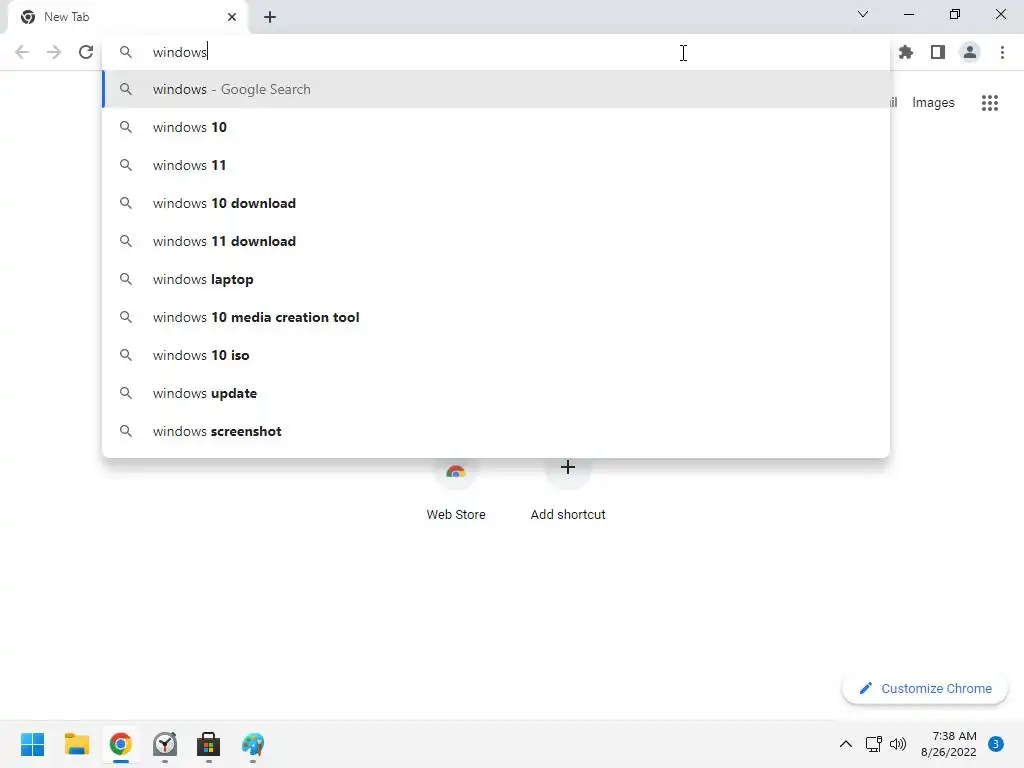Click the magnifier icon in address bar

[x=126, y=52]
